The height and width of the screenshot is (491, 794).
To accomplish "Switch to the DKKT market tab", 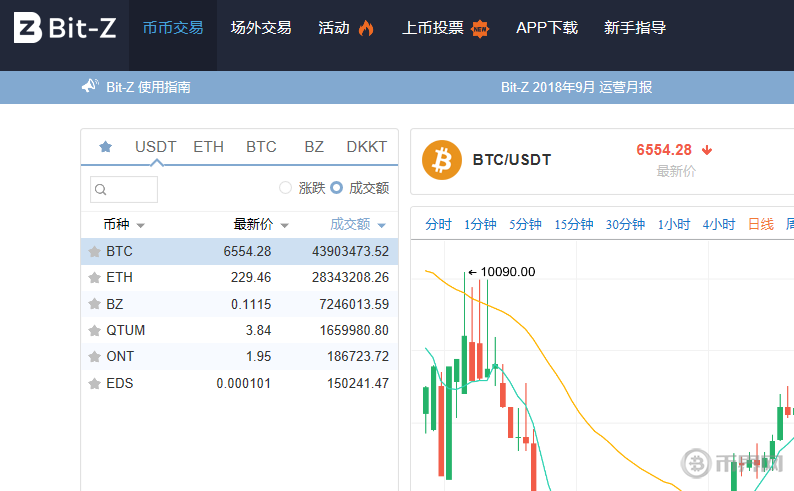I will click(x=367, y=147).
